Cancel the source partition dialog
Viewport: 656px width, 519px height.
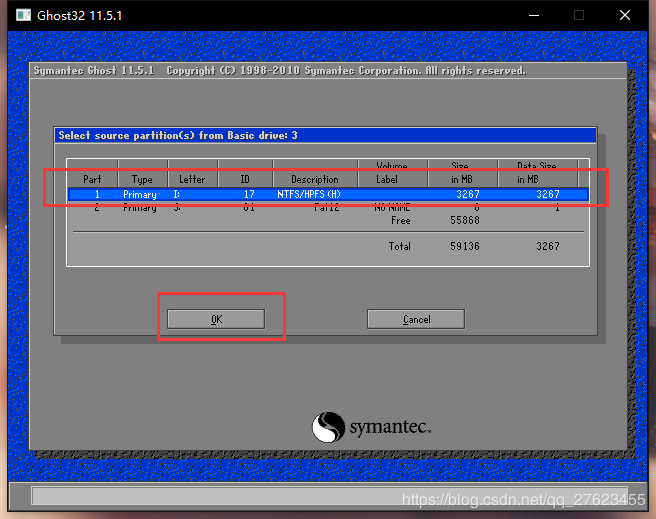[x=416, y=319]
